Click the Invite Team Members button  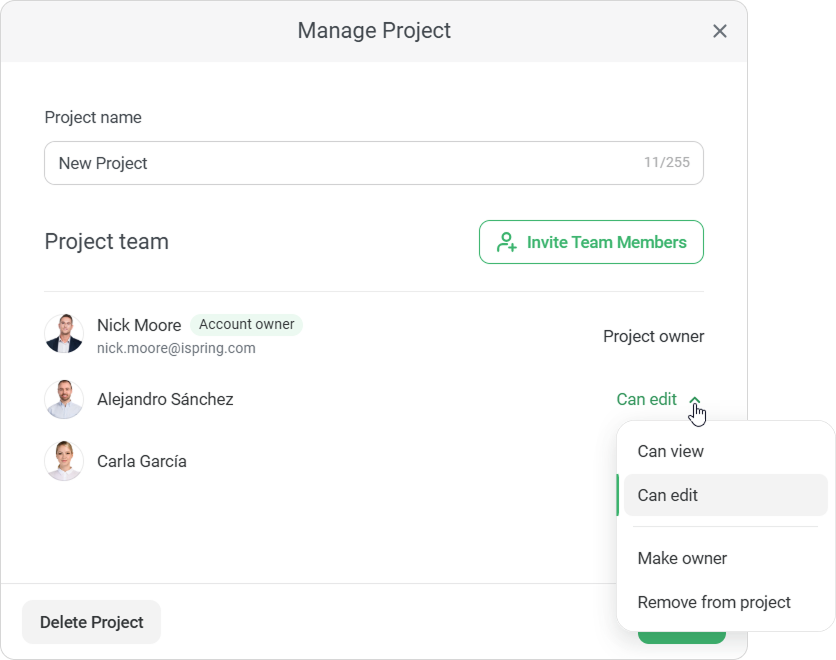coord(591,242)
